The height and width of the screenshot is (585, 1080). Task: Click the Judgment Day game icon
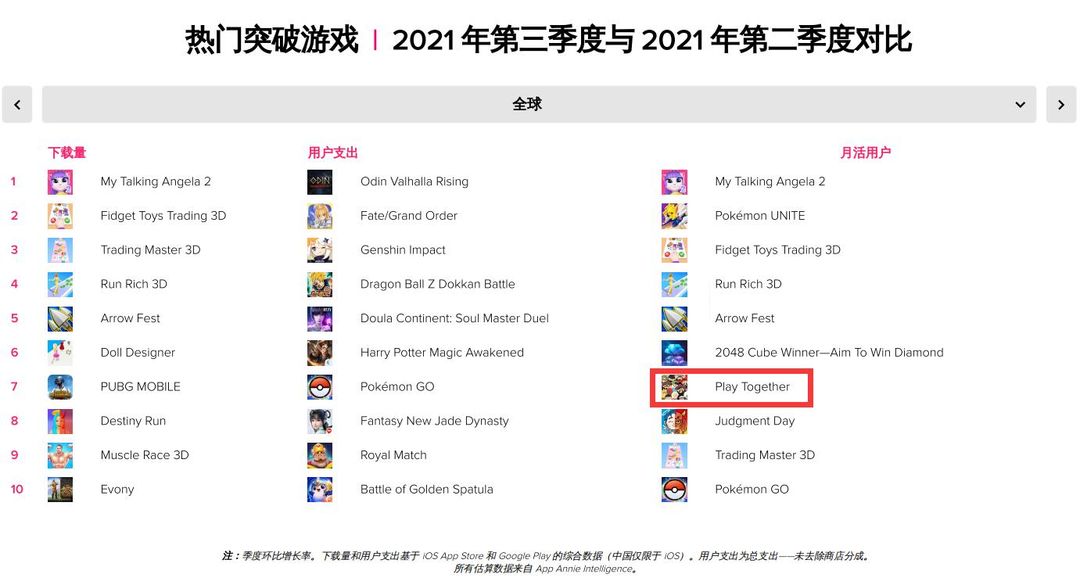pyautogui.click(x=674, y=421)
